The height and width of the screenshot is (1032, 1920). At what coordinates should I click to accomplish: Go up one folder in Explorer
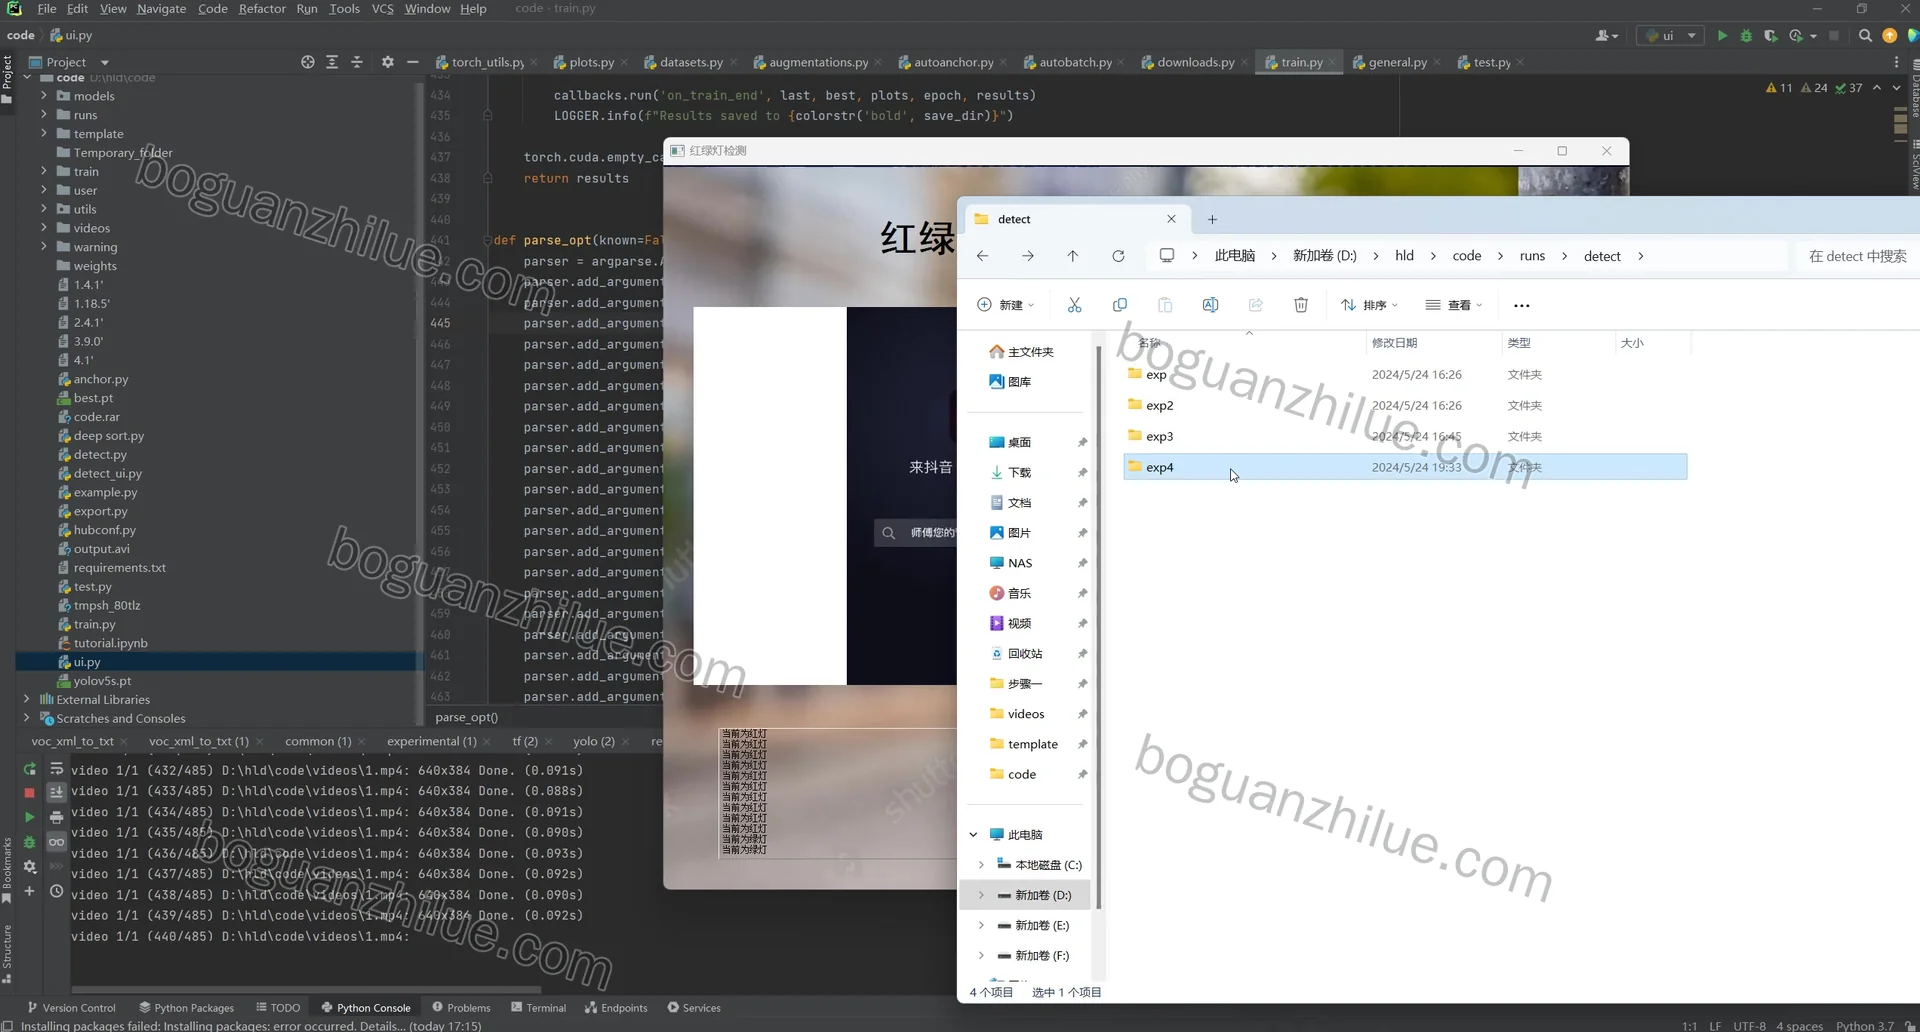1073,256
